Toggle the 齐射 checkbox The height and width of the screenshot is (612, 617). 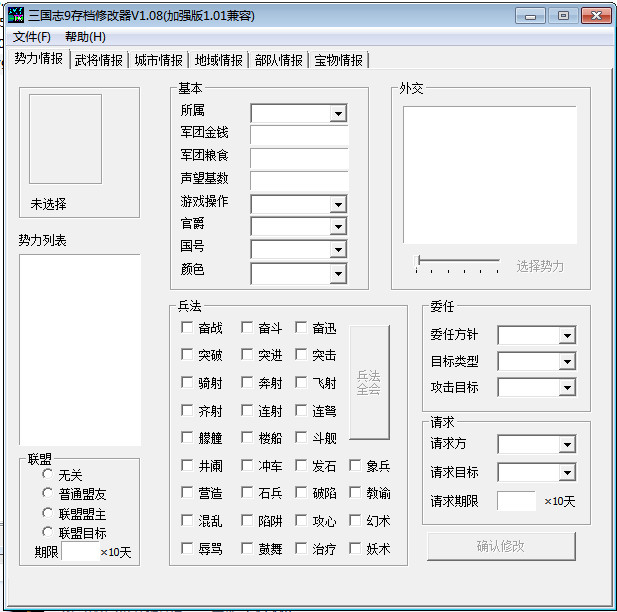(187, 410)
